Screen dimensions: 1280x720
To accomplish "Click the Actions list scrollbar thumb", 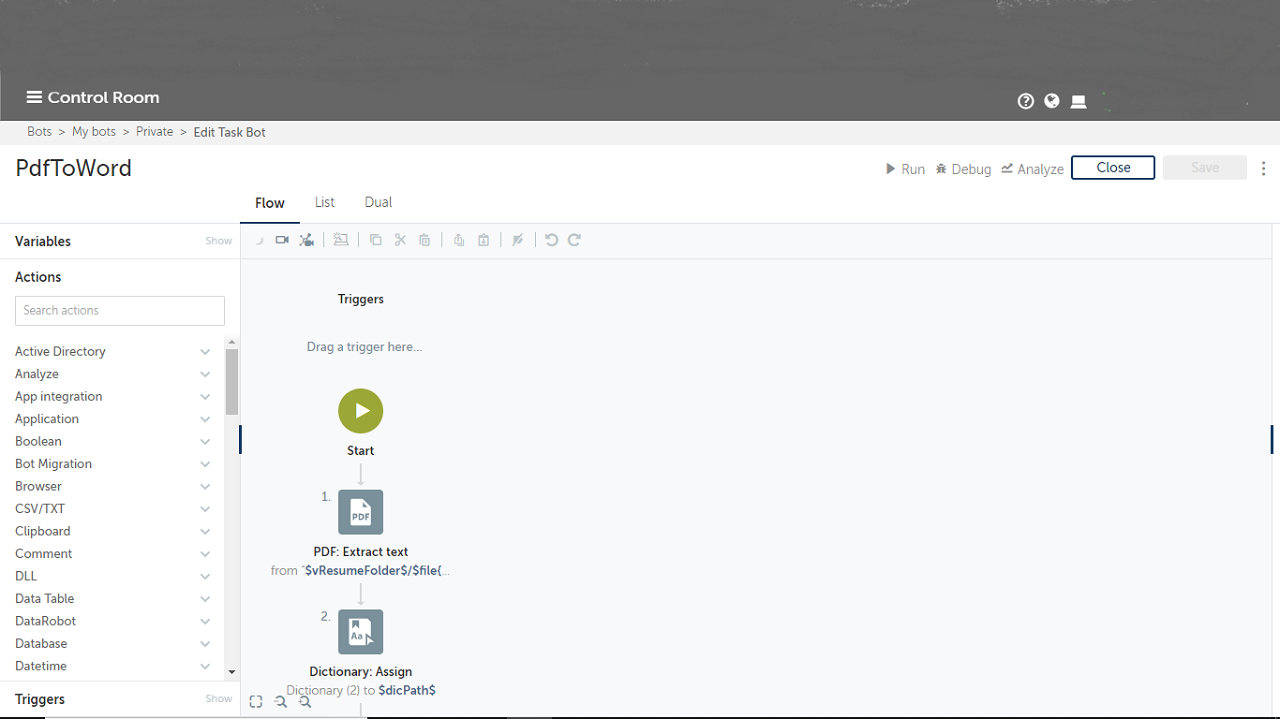I will pos(232,381).
